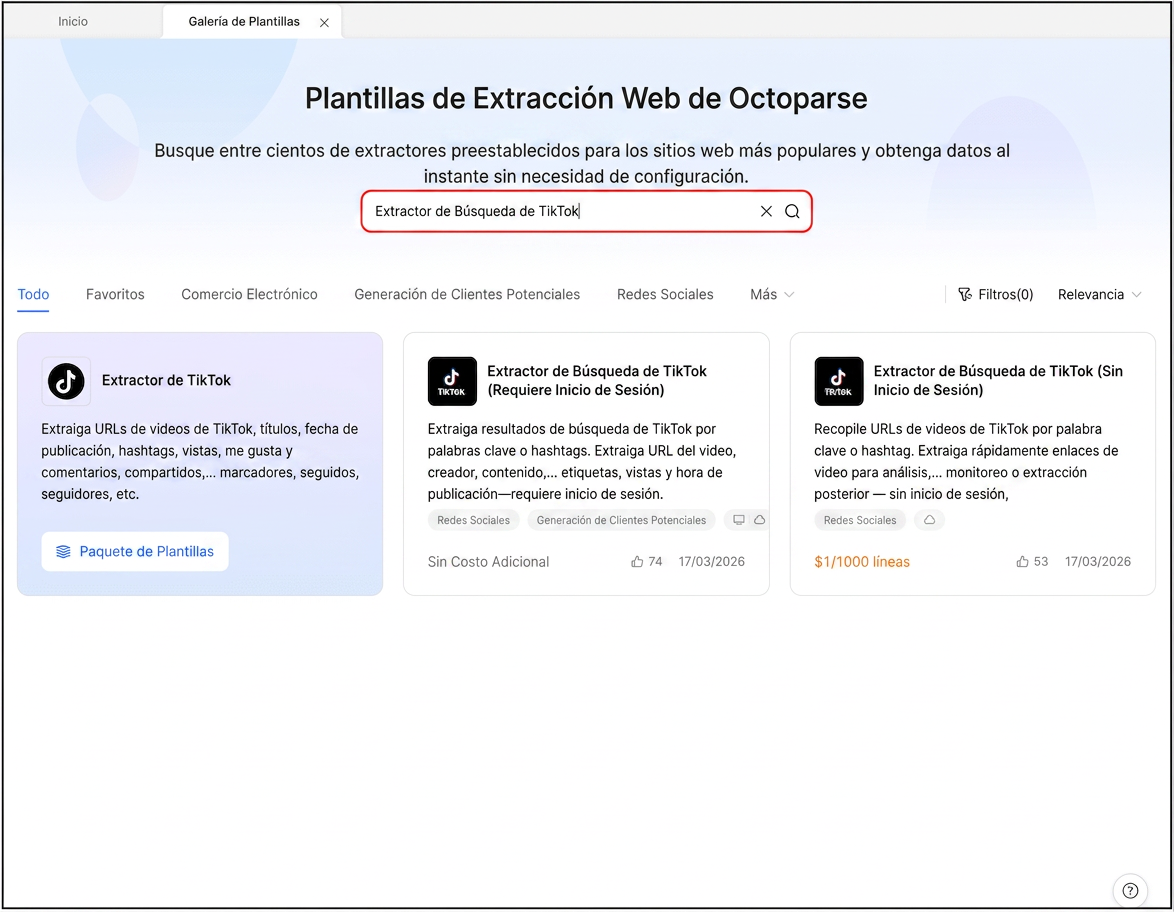Click Redes Sociales tag on Requiere Inicio card
This screenshot has height=912, width=1174.
pyautogui.click(x=473, y=520)
